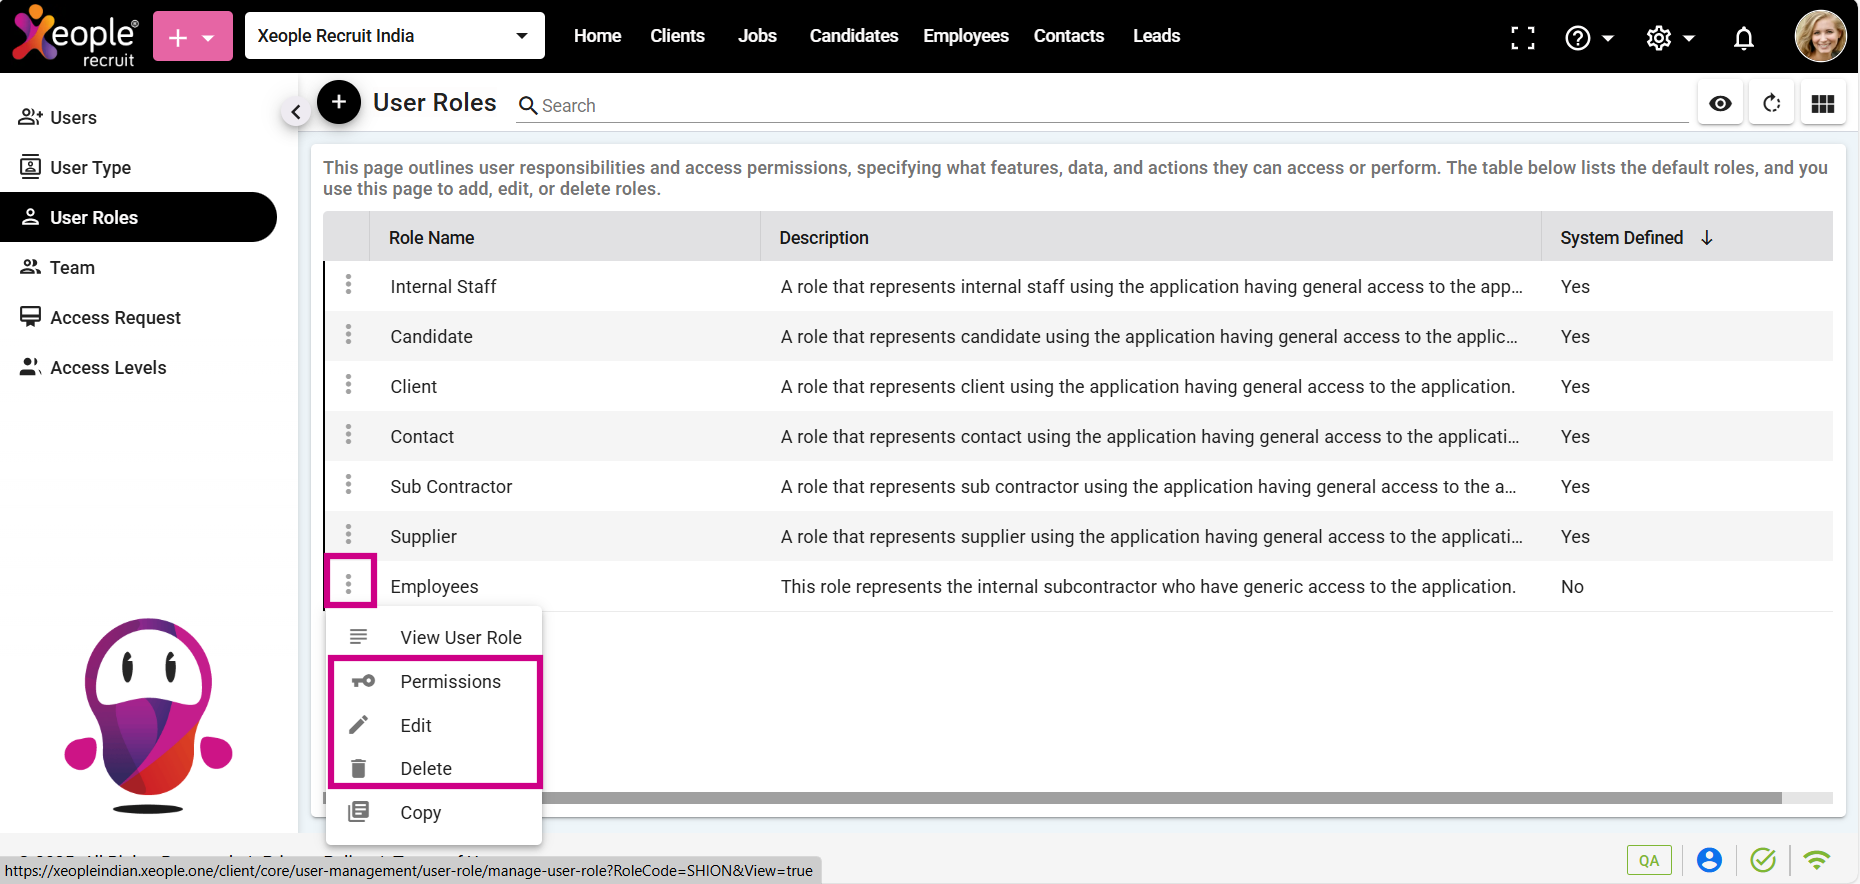This screenshot has height=884, width=1860.
Task: Expand the help question mark menu
Action: coord(1588,38)
